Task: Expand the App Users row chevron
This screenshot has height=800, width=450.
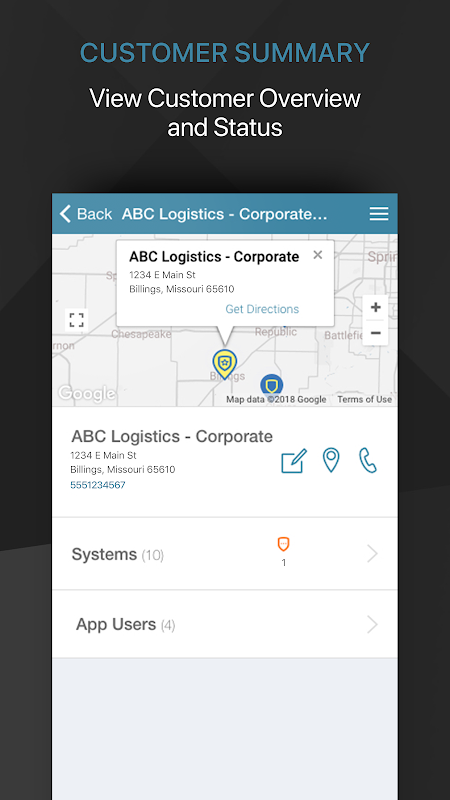Action: [372, 624]
